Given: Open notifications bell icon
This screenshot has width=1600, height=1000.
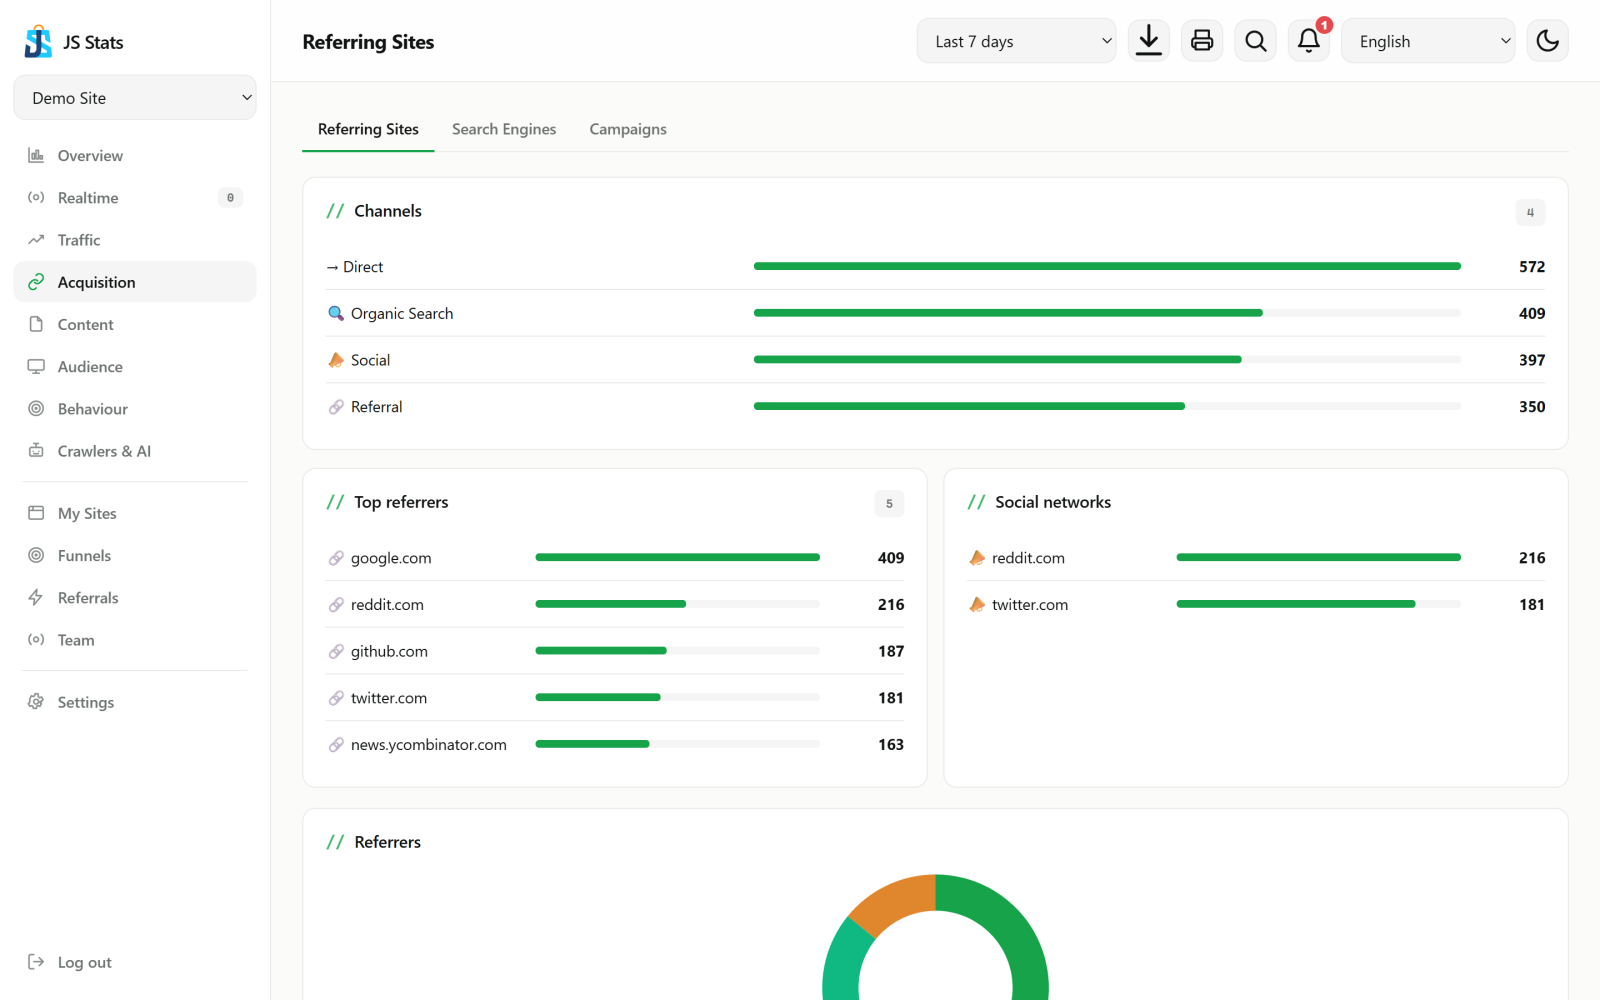Looking at the screenshot, I should 1308,41.
